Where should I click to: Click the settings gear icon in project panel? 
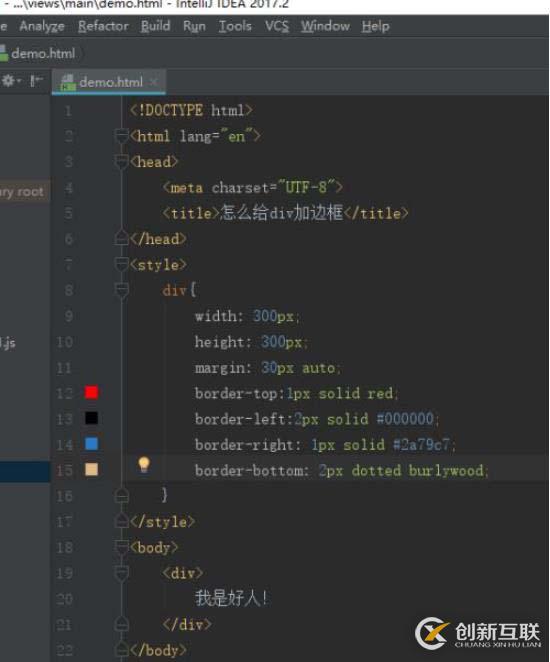click(8, 81)
